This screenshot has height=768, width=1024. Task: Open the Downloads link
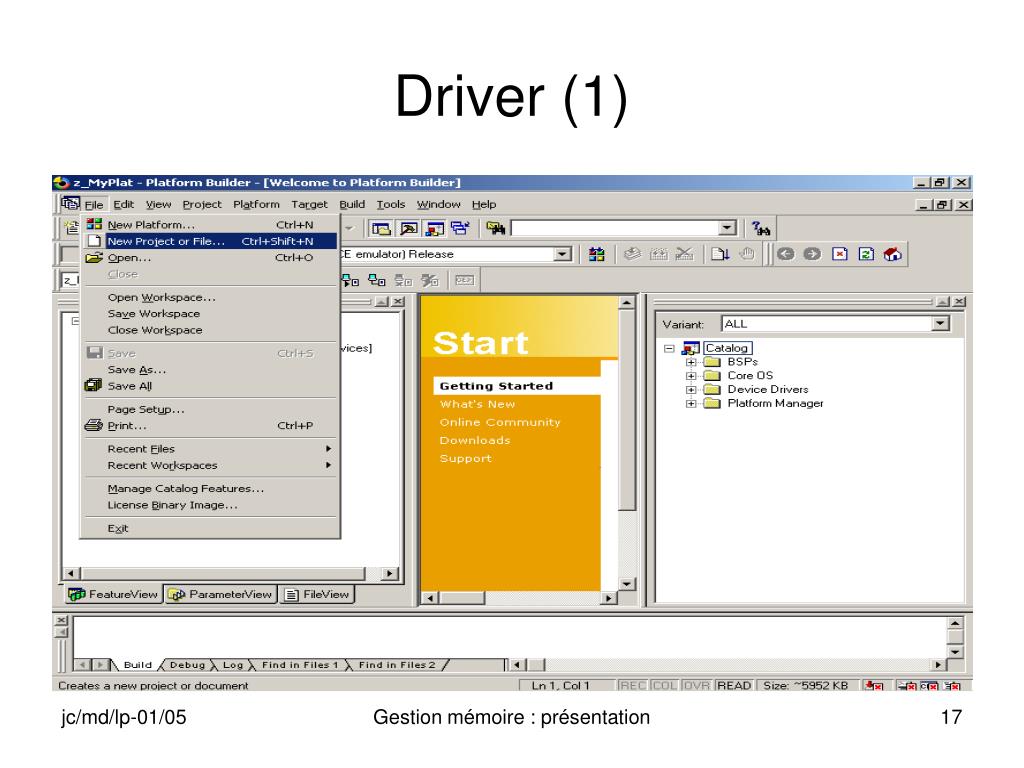tap(475, 441)
